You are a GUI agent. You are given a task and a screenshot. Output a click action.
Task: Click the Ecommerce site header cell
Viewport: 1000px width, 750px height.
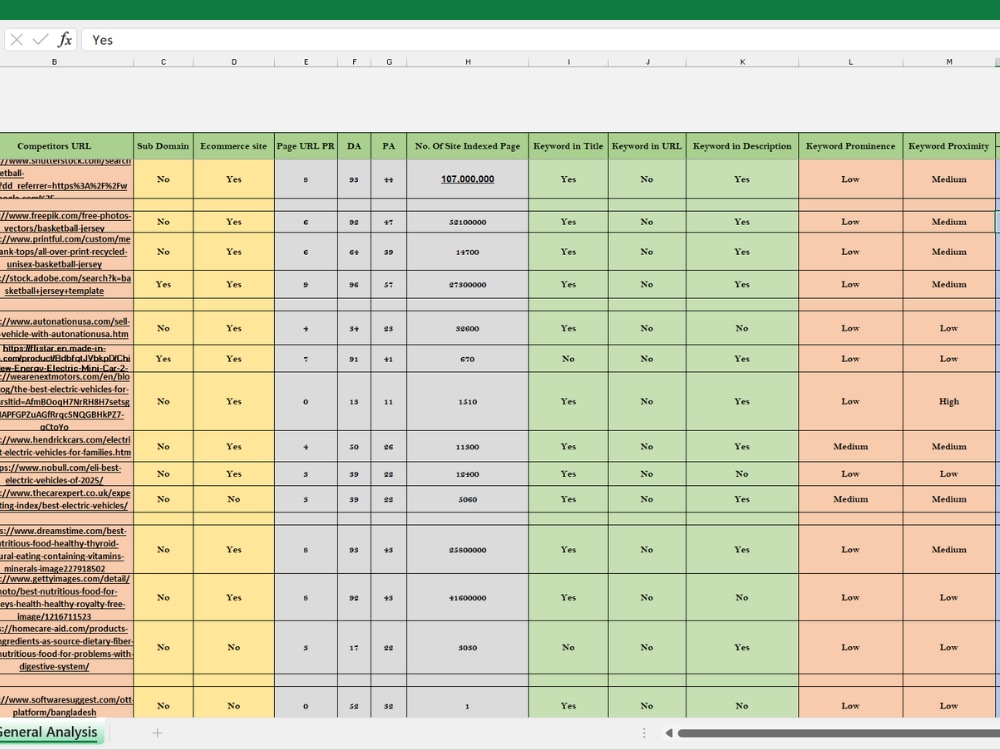click(x=233, y=146)
